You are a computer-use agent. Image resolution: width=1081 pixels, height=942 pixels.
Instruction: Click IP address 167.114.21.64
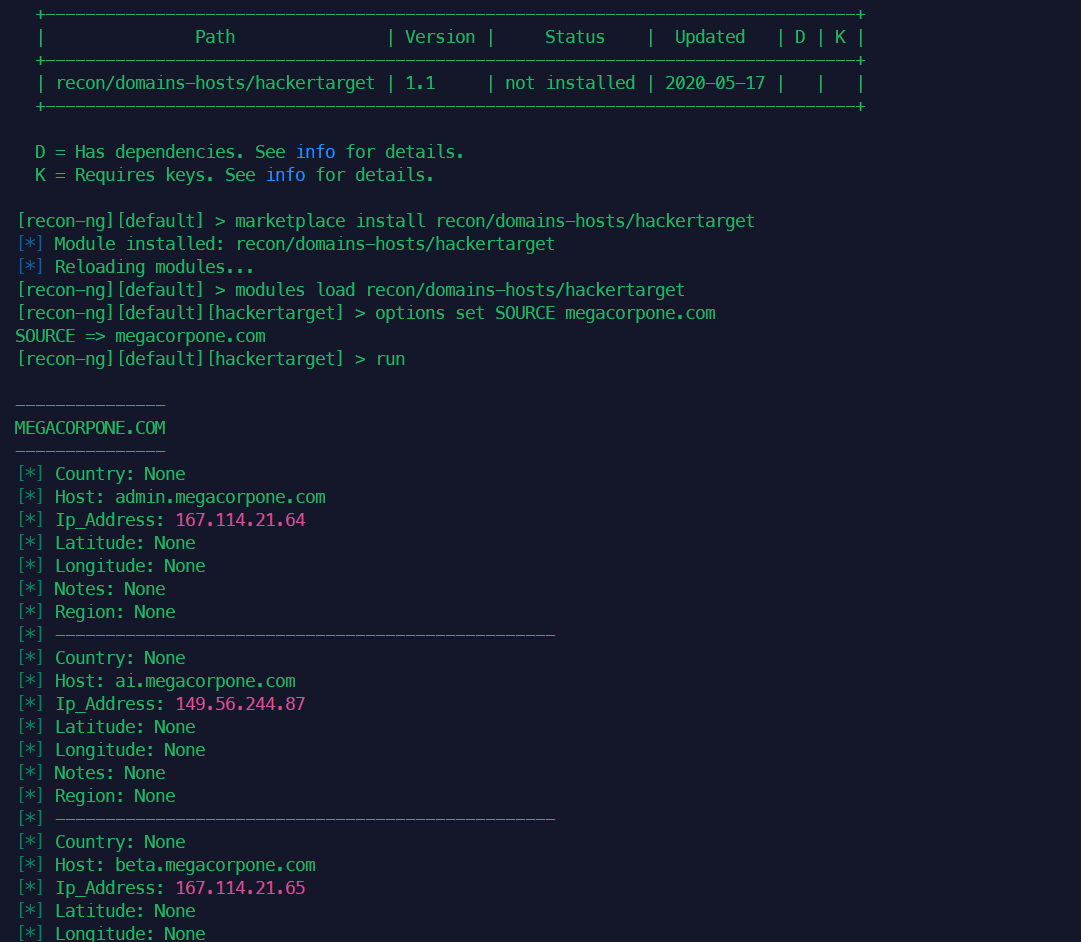tap(241, 520)
